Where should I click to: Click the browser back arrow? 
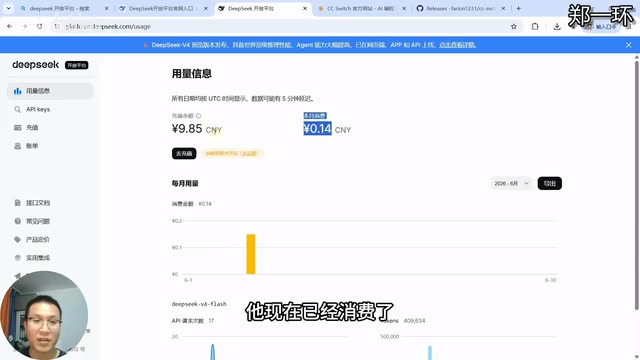[x=9, y=26]
